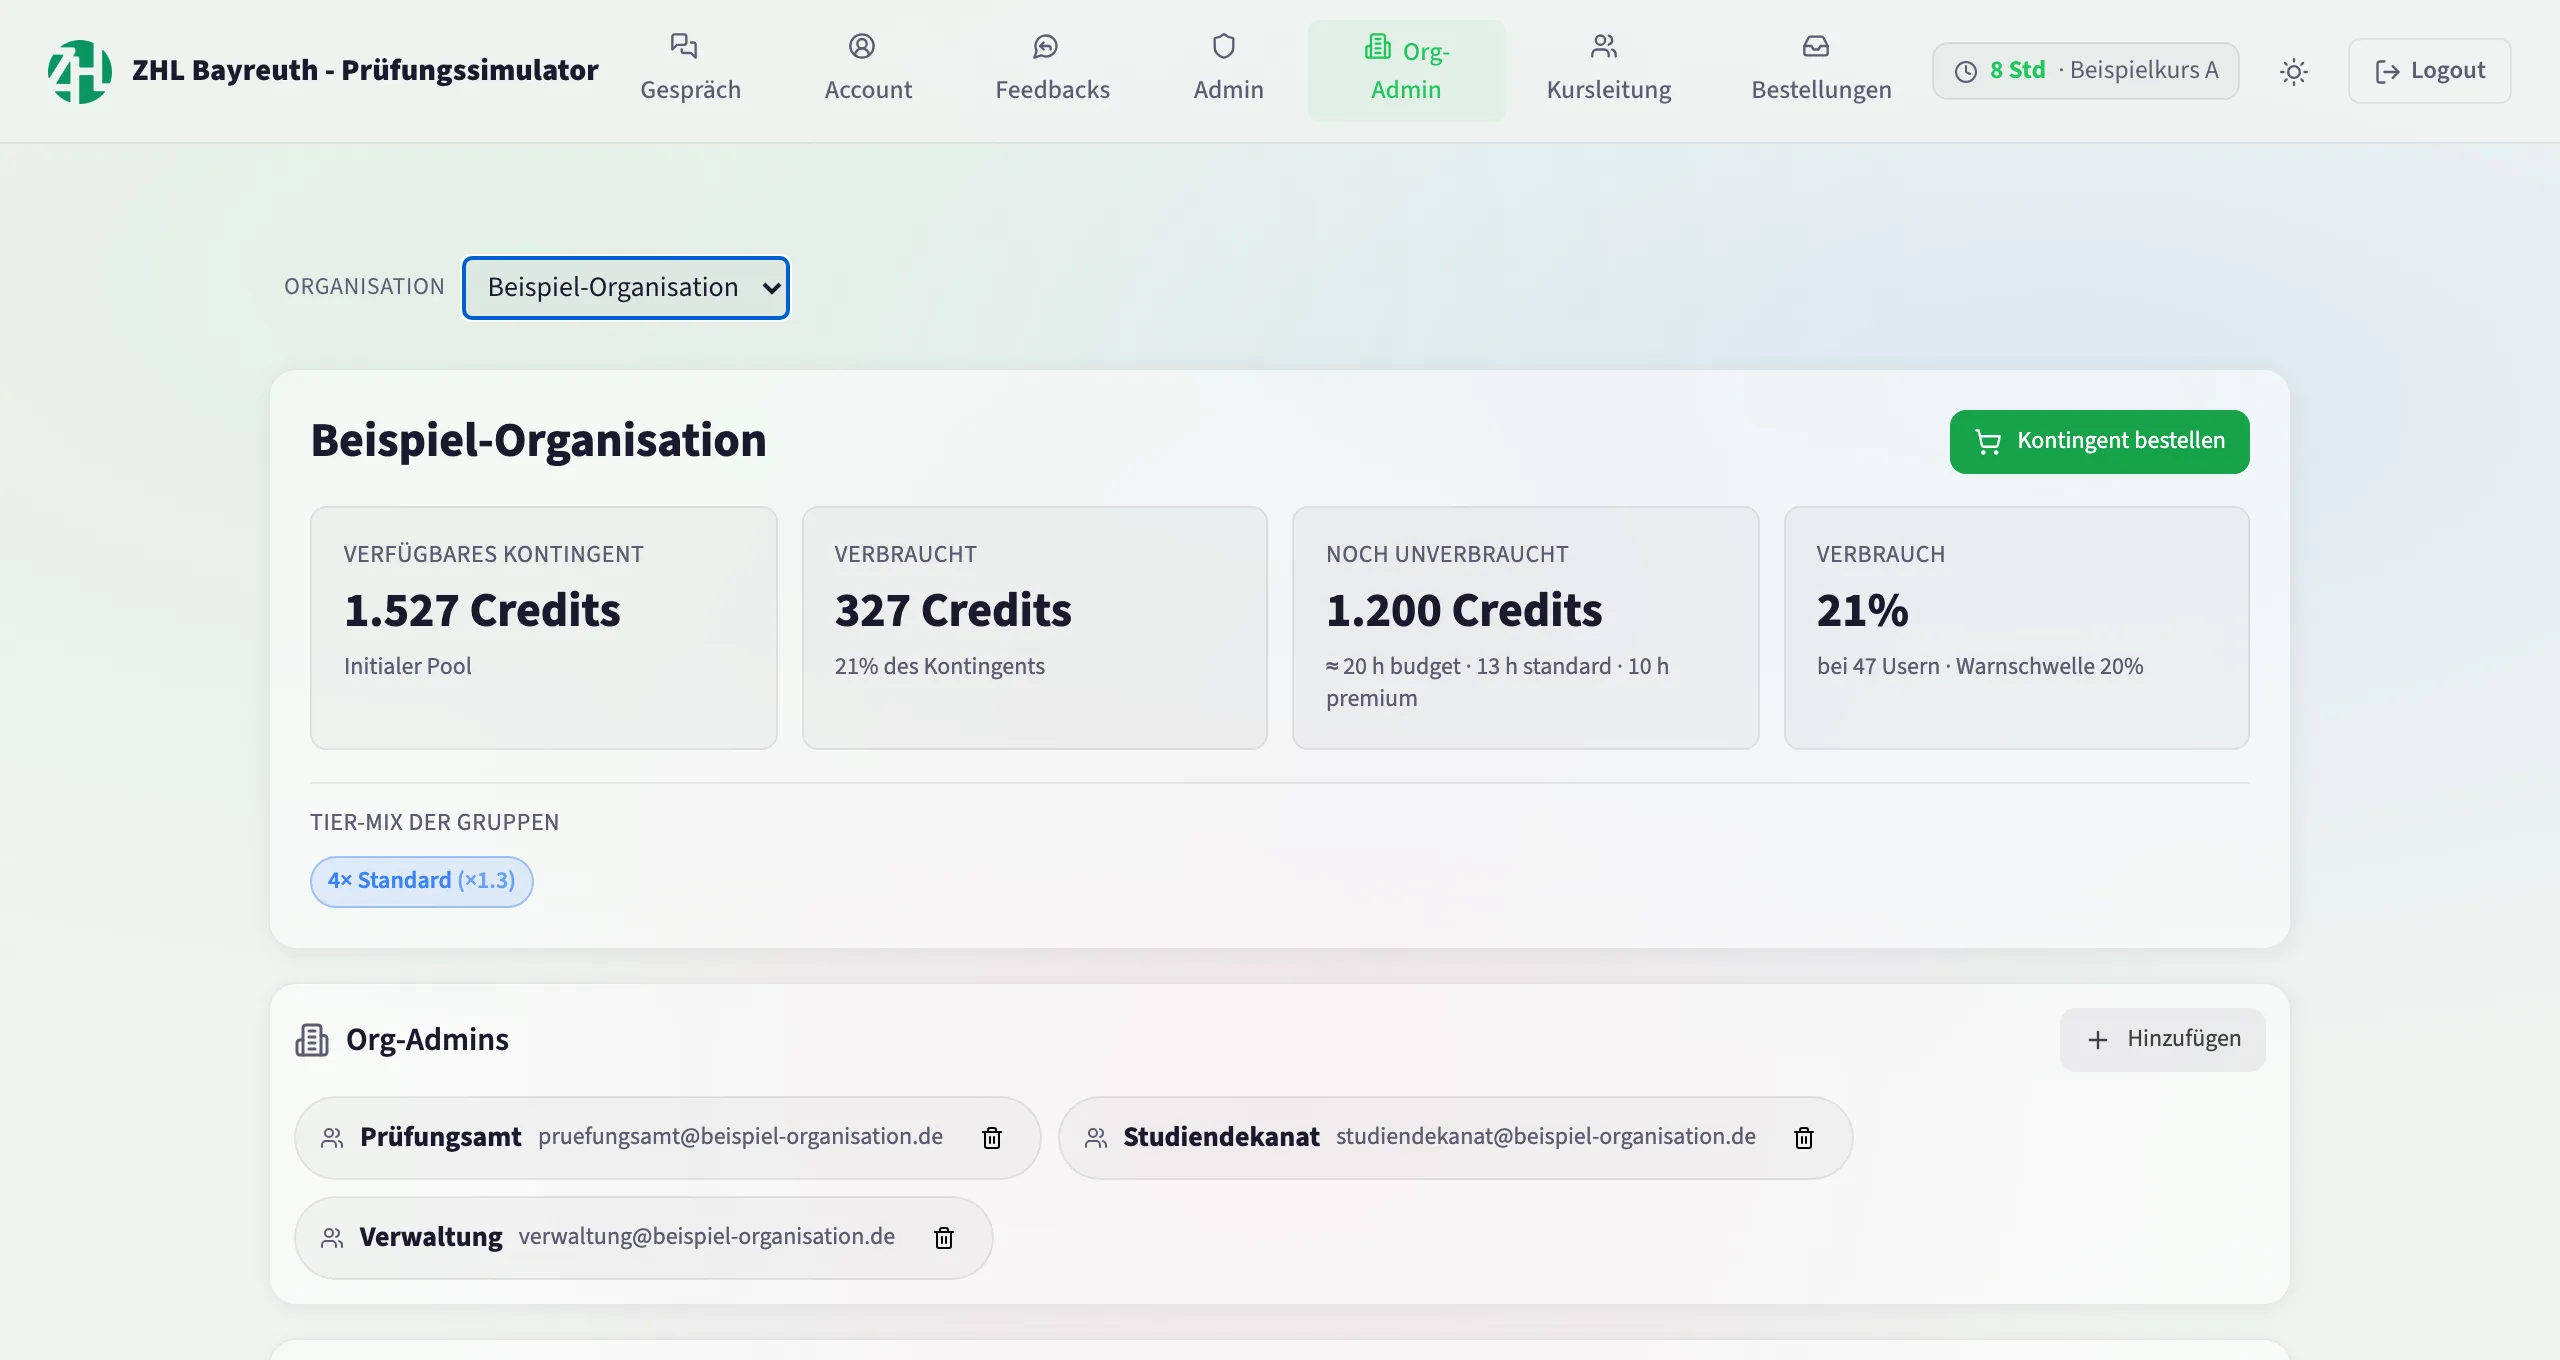Click the ZHL Bayreuth logo icon

tap(80, 71)
